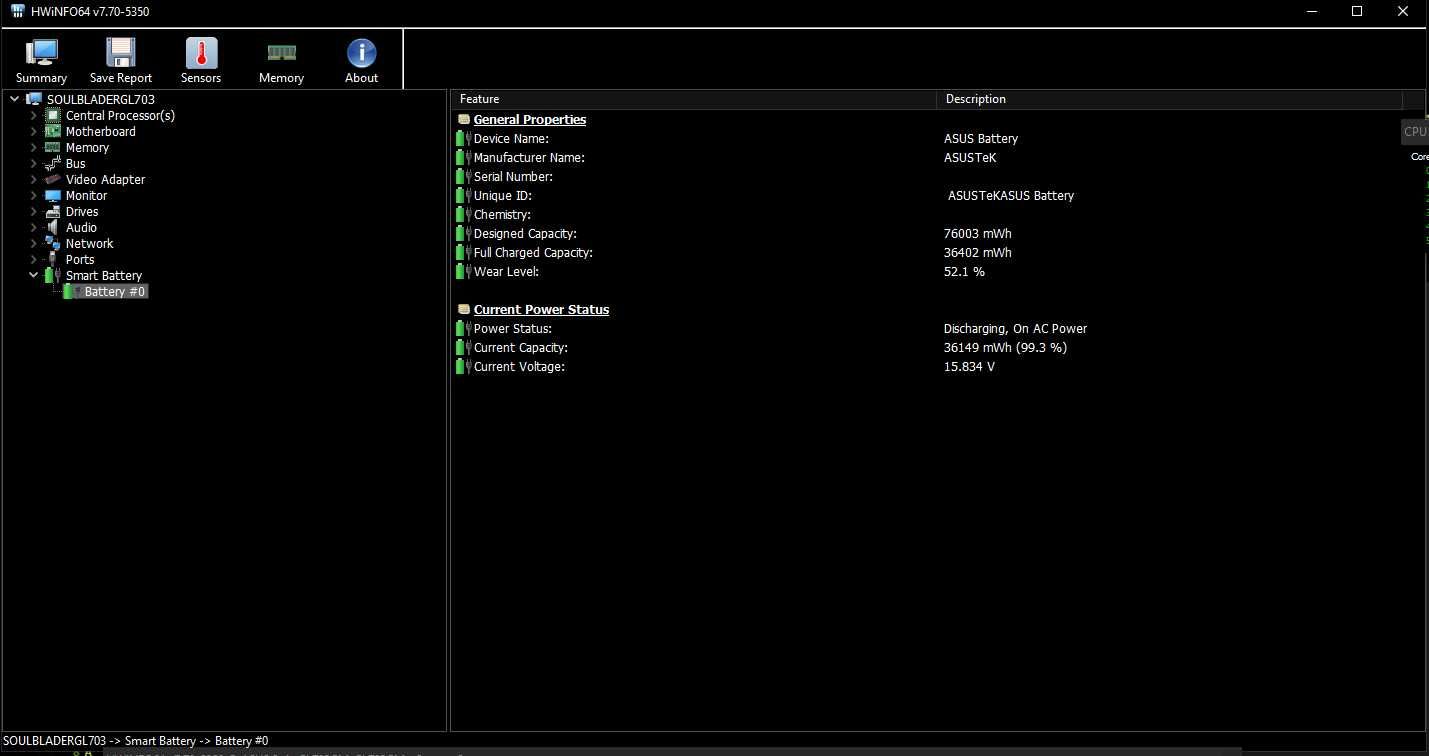The image size is (1429, 756).
Task: Expand the Video Adapter node
Action: [33, 179]
